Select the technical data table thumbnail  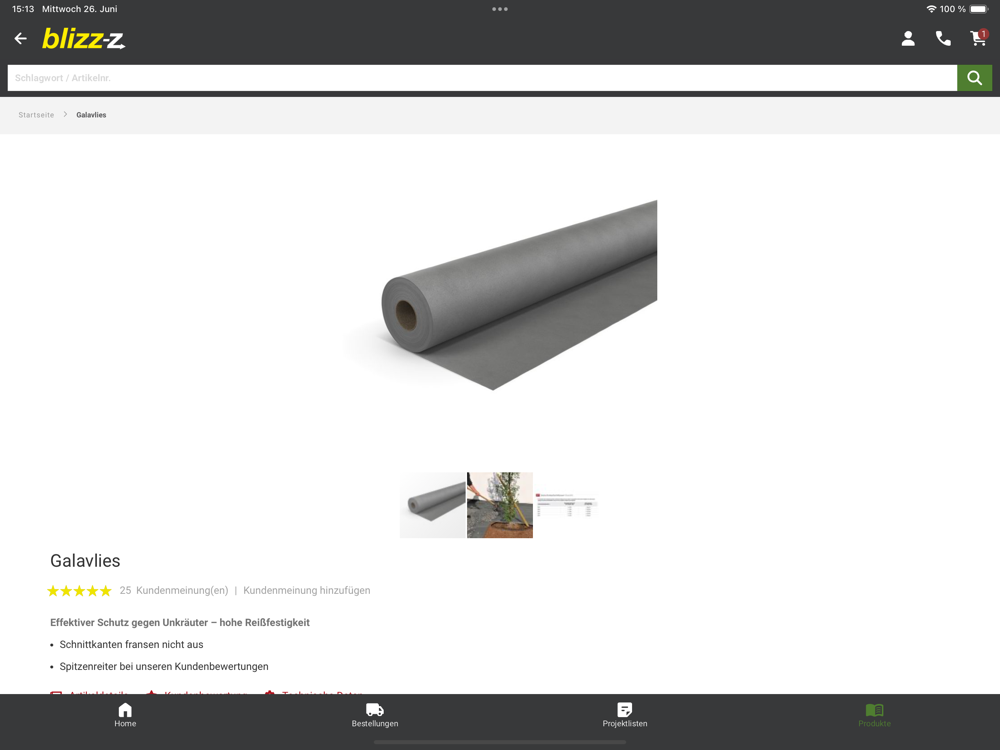pyautogui.click(x=566, y=505)
